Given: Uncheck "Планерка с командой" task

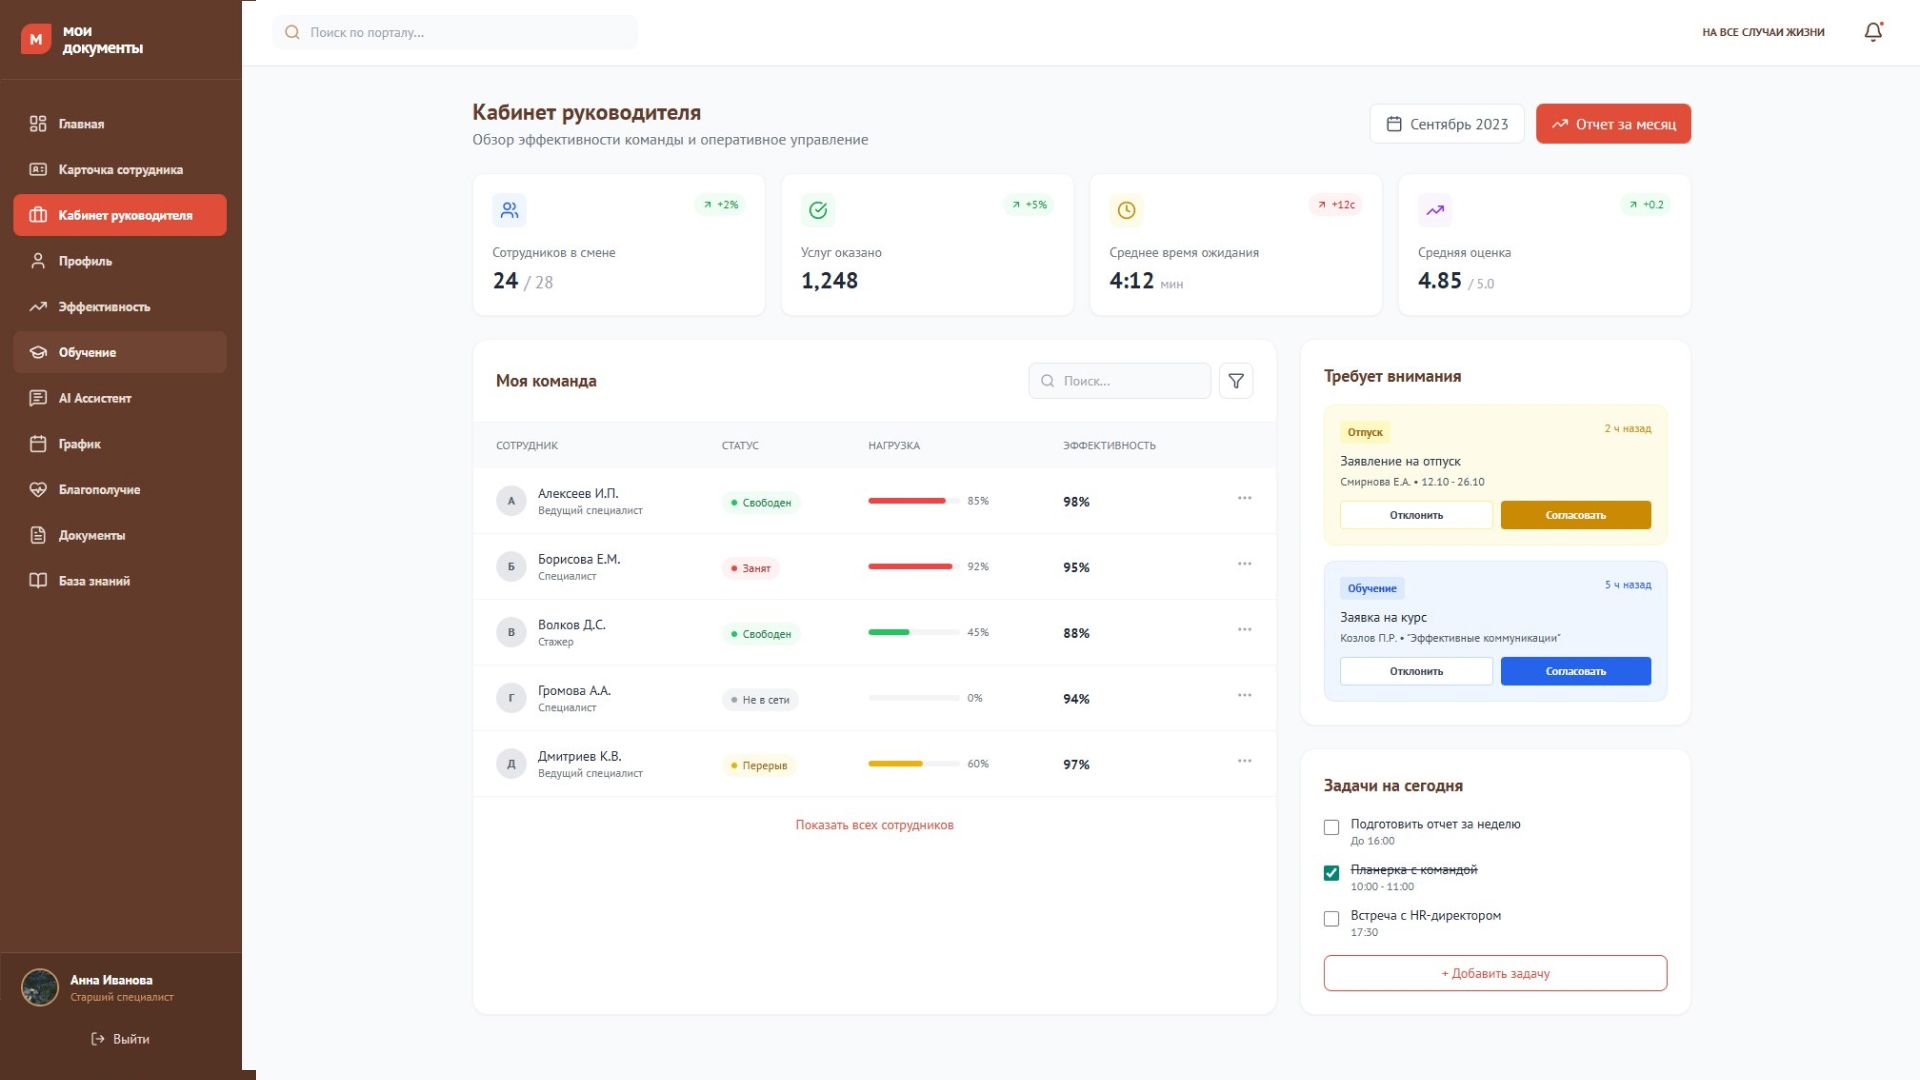Looking at the screenshot, I should click(x=1331, y=873).
